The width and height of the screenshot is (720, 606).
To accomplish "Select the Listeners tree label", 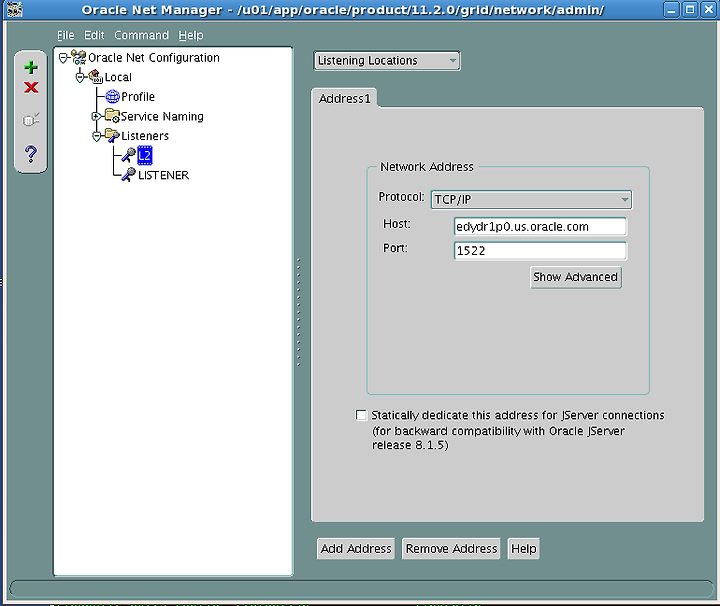I will tap(145, 136).
